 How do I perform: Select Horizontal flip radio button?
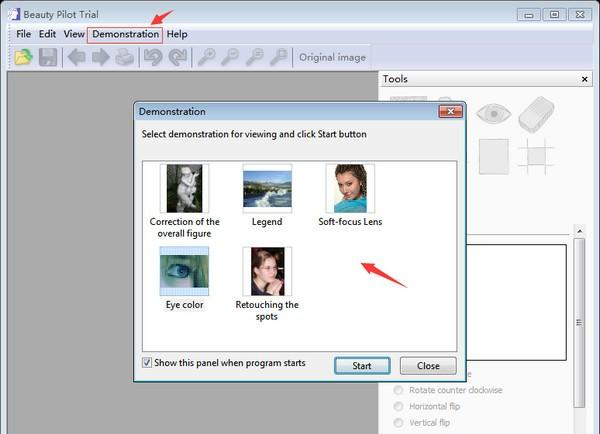click(x=398, y=406)
